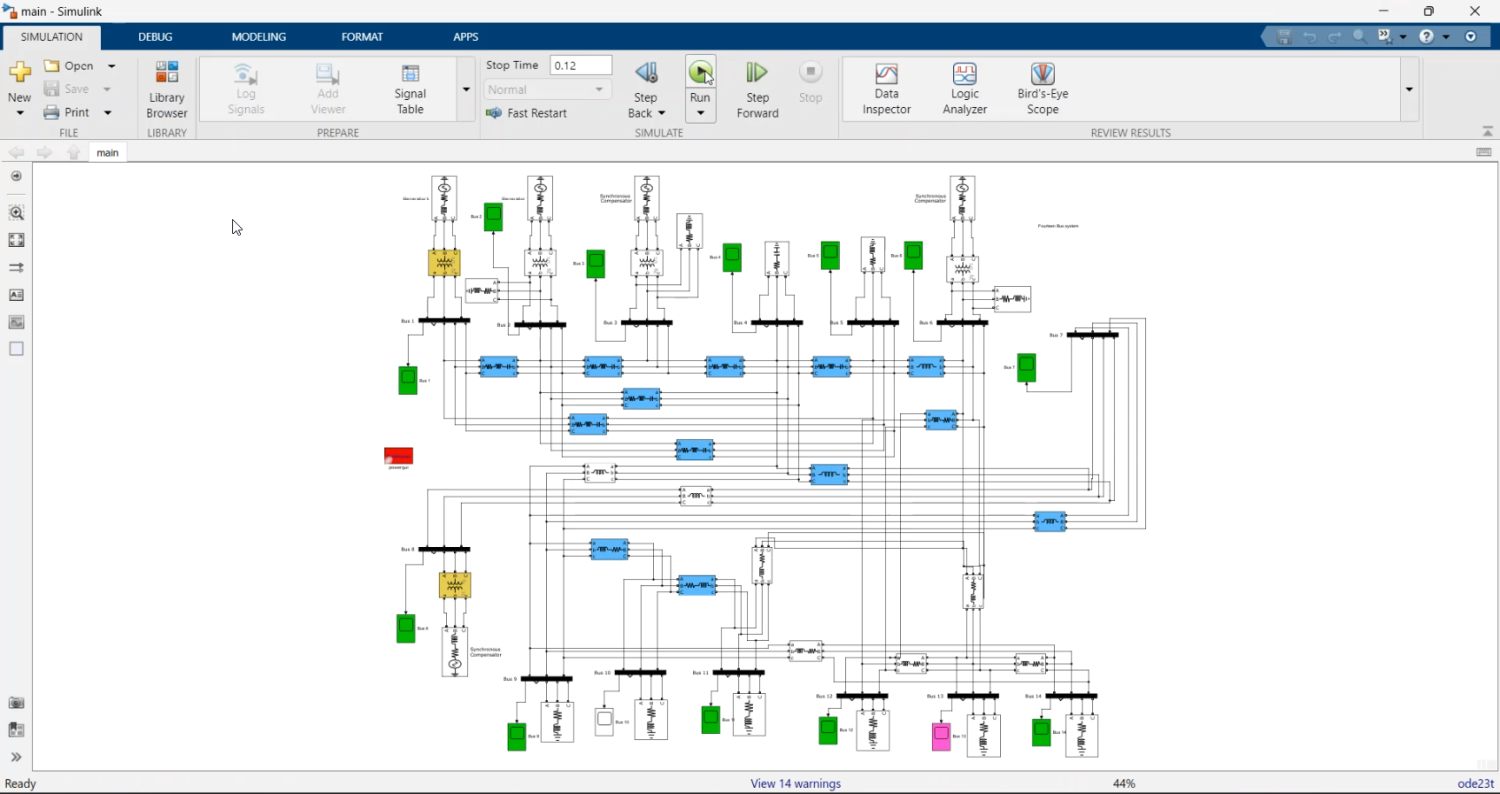Viewport: 1500px width, 794px height.
Task: Open the Logic Analyzer
Action: 963,89
